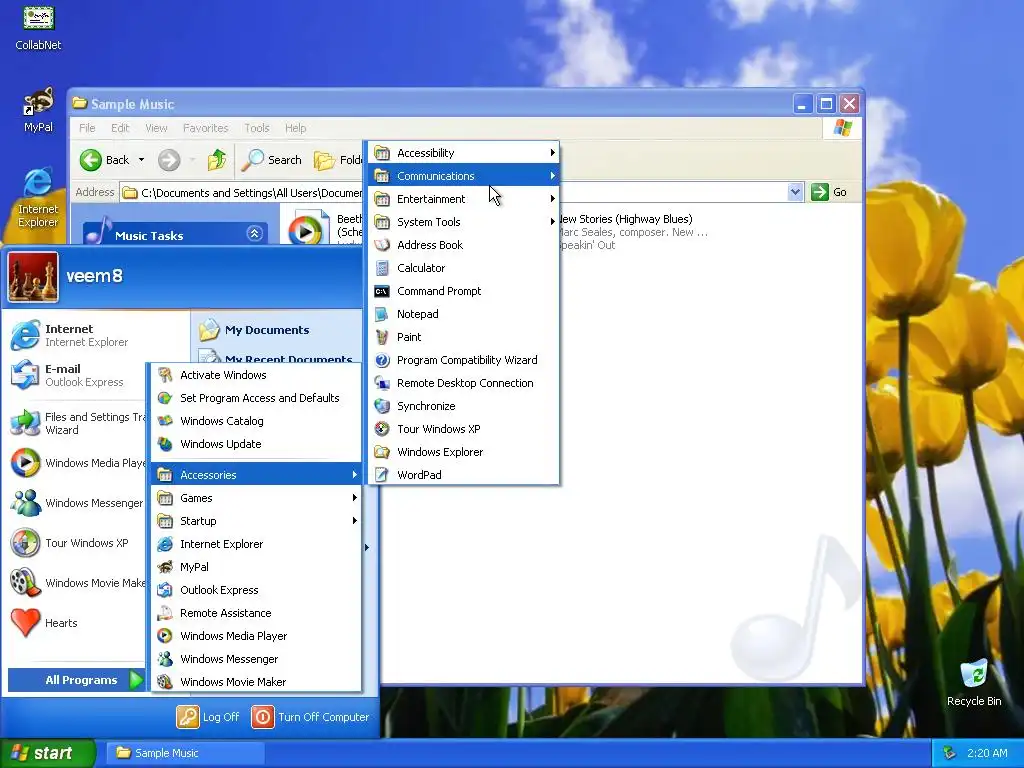Launch Windows Movie Maker from All Programs
1024x768 pixels.
click(256, 682)
